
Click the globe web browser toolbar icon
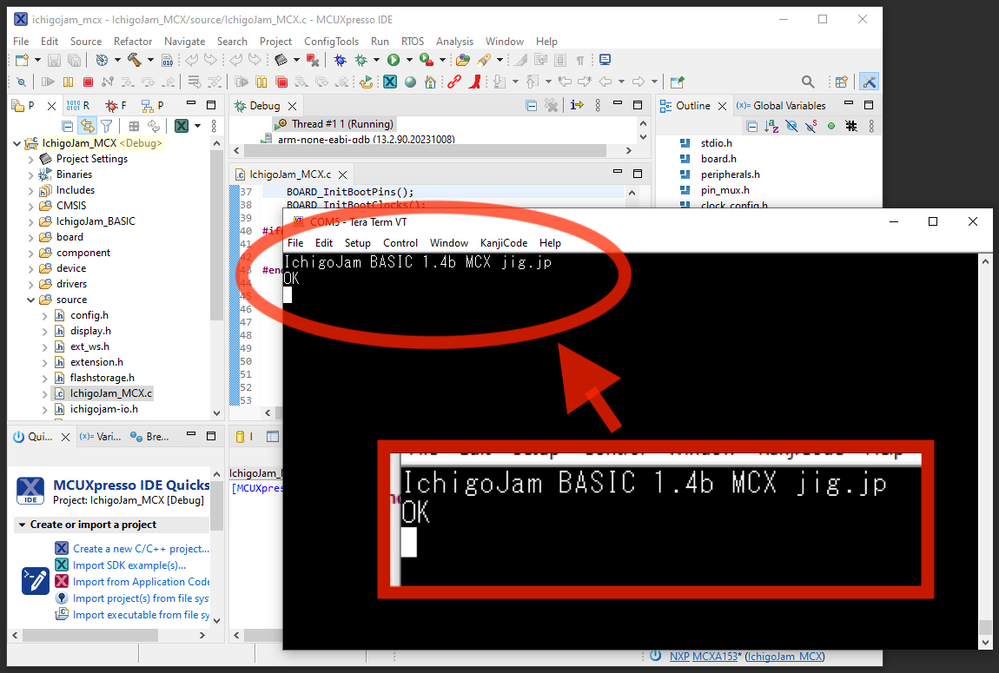pyautogui.click(x=410, y=82)
